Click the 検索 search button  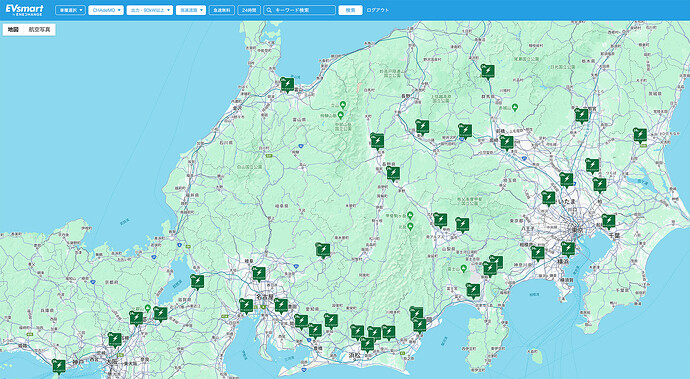350,10
